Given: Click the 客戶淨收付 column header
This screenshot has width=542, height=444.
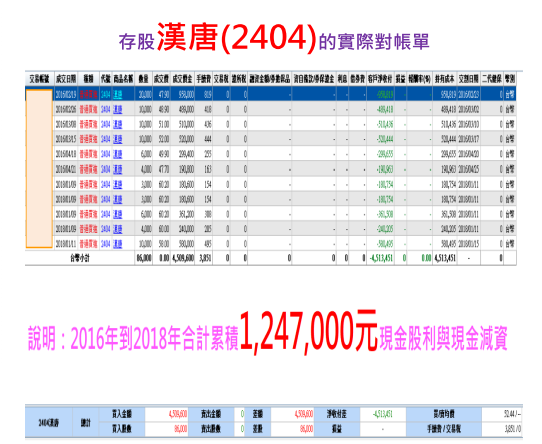Looking at the screenshot, I should (380, 79).
